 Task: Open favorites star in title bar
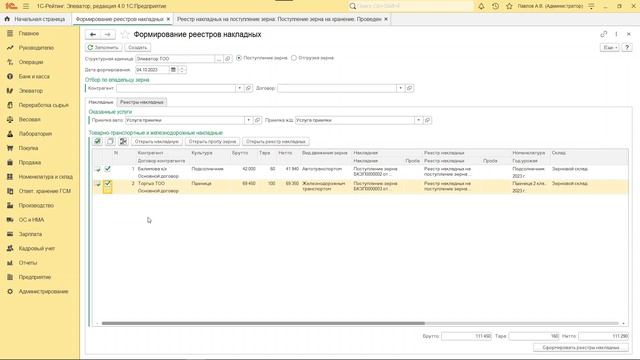point(509,6)
